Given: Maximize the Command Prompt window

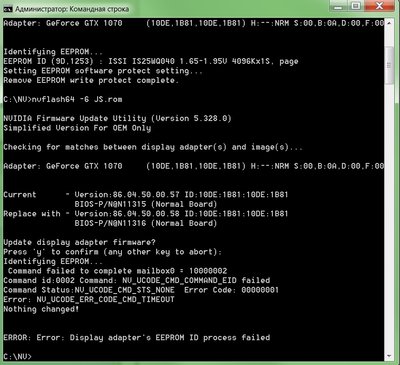Looking at the screenshot, I should click(x=356, y=6).
